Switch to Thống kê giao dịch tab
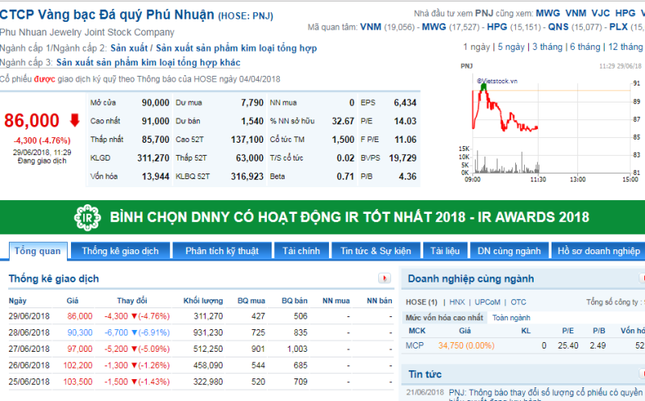Image resolution: width=645 pixels, height=401 pixels. 120,251
